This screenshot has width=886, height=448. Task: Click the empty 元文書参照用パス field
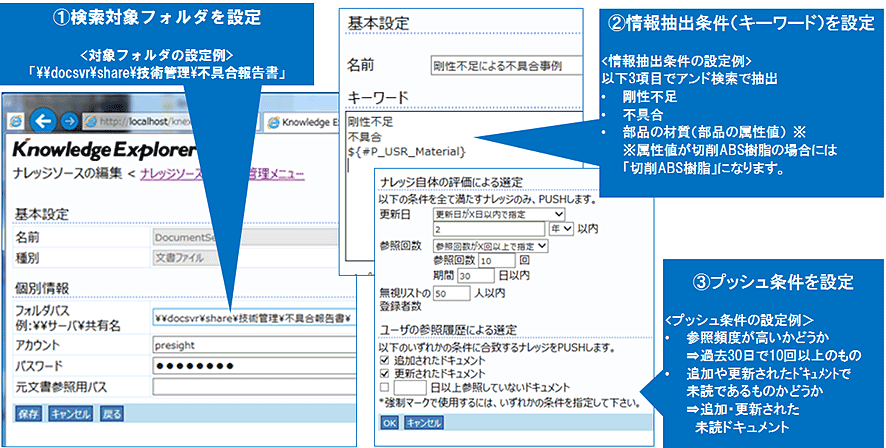point(254,388)
